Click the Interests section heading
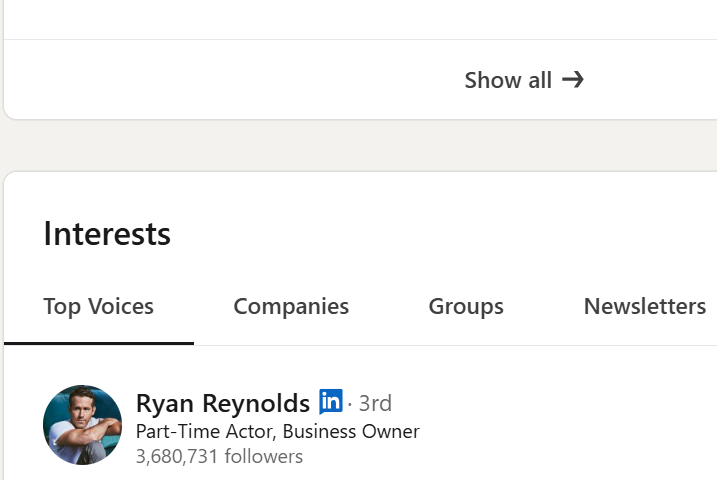This screenshot has height=480, width=717. (107, 234)
